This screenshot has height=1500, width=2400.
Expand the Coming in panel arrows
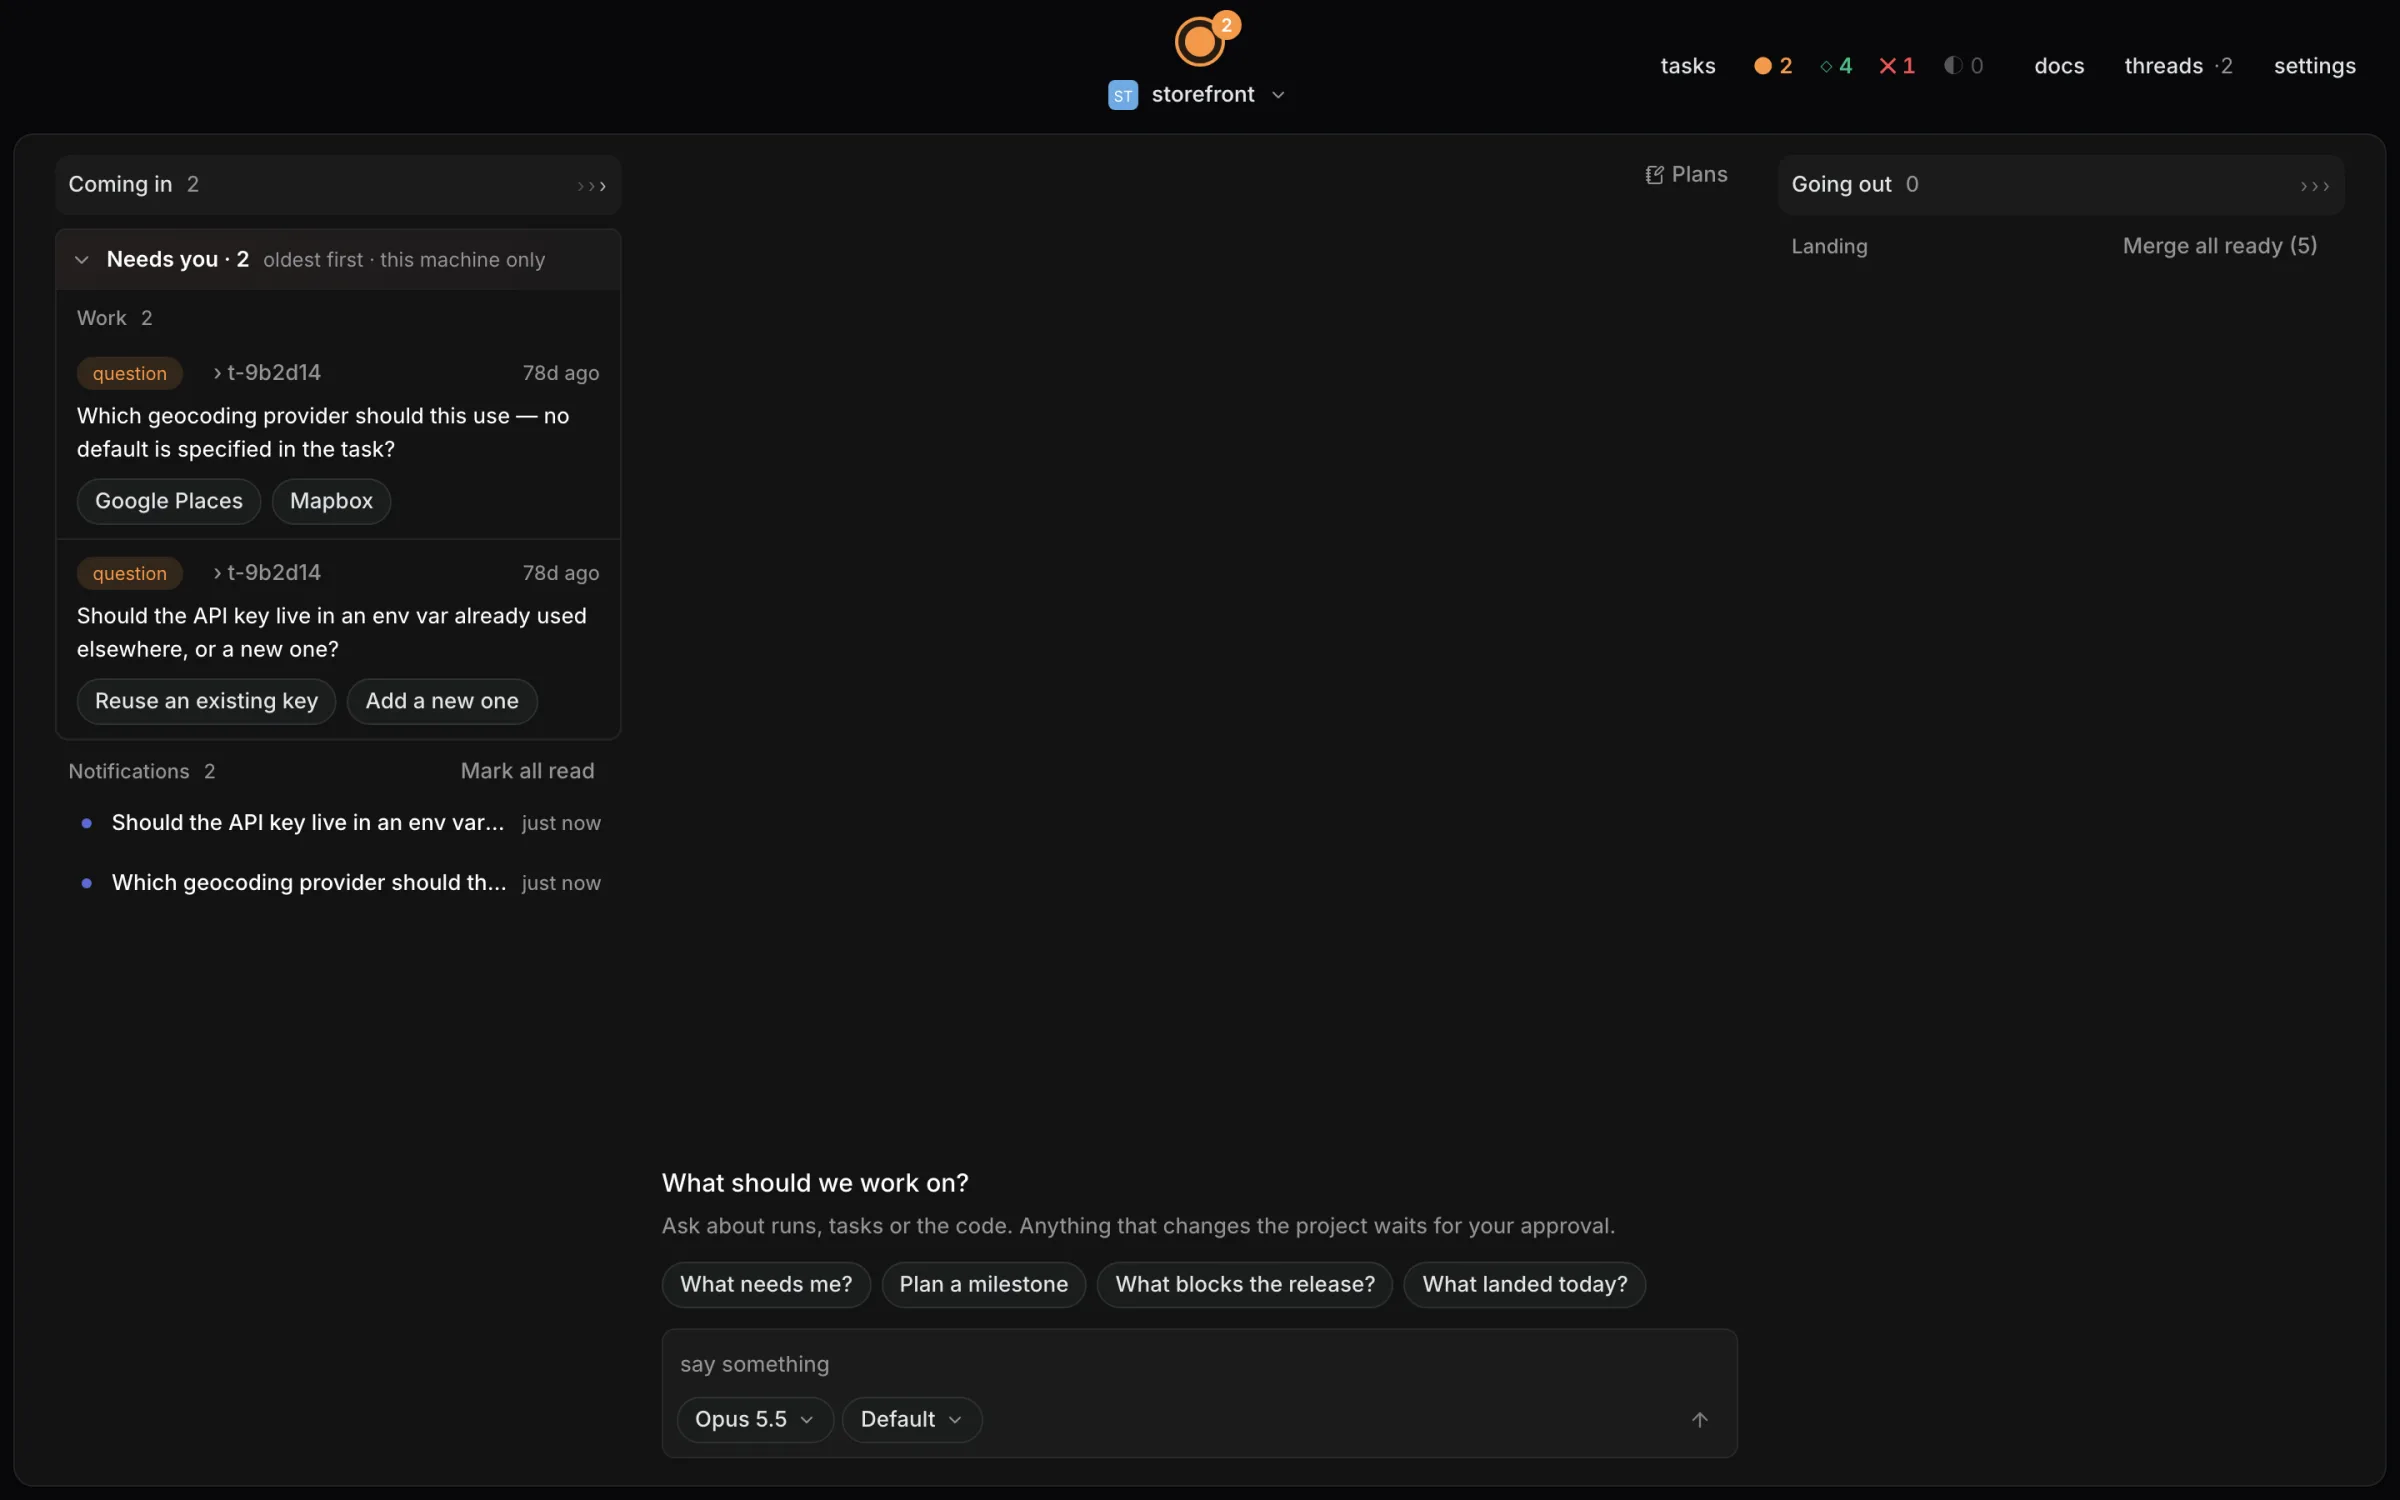(x=591, y=186)
